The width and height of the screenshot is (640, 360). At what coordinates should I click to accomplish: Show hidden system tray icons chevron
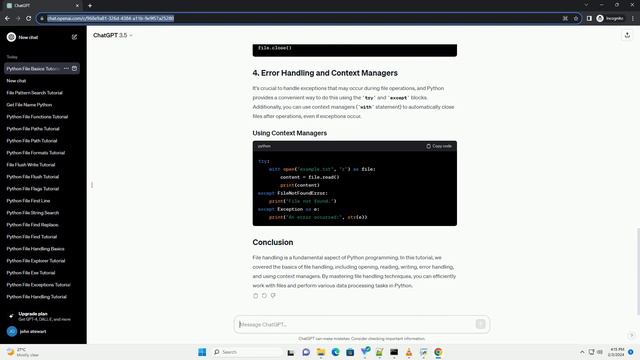(x=582, y=352)
